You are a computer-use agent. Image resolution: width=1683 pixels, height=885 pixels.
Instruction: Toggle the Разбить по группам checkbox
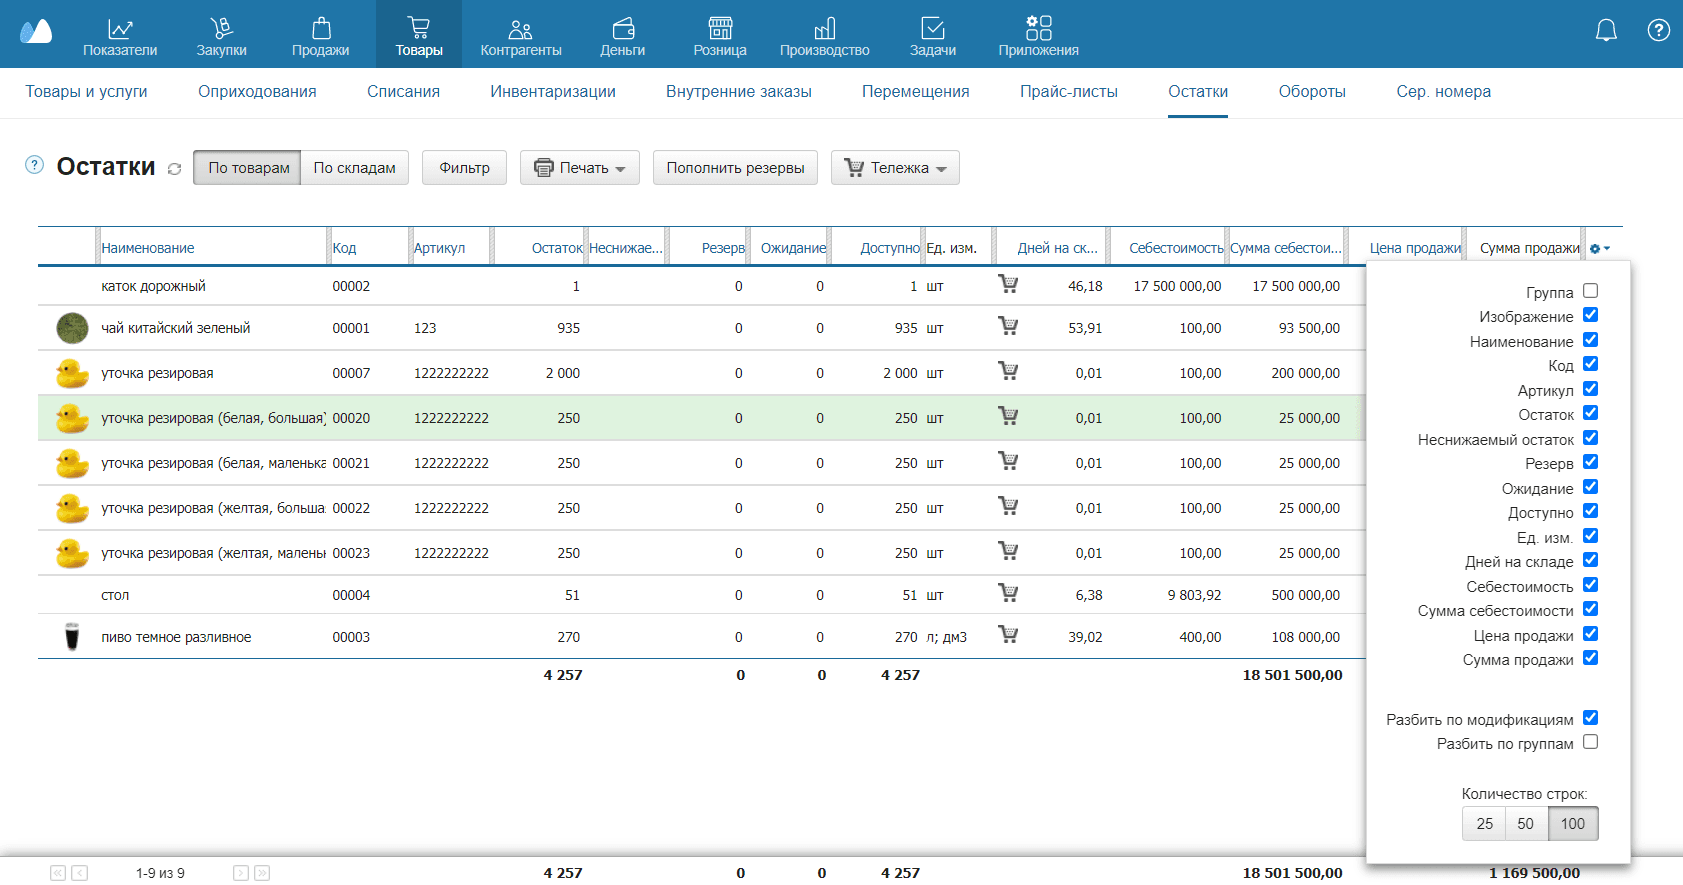1590,742
